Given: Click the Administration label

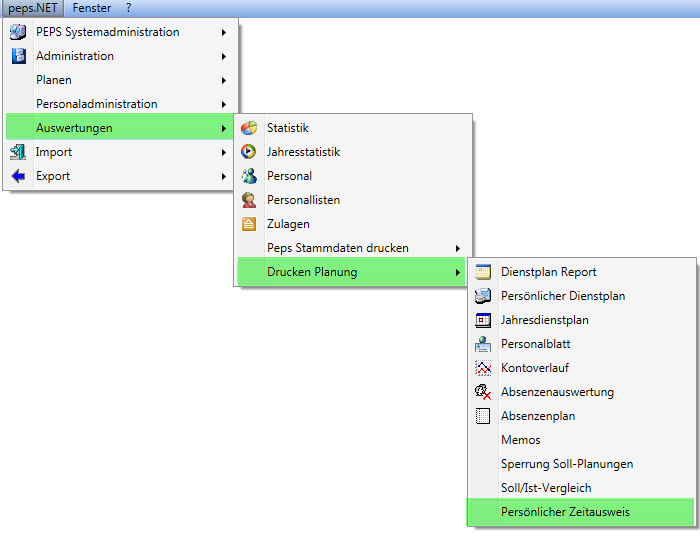Looking at the screenshot, I should coord(75,56).
